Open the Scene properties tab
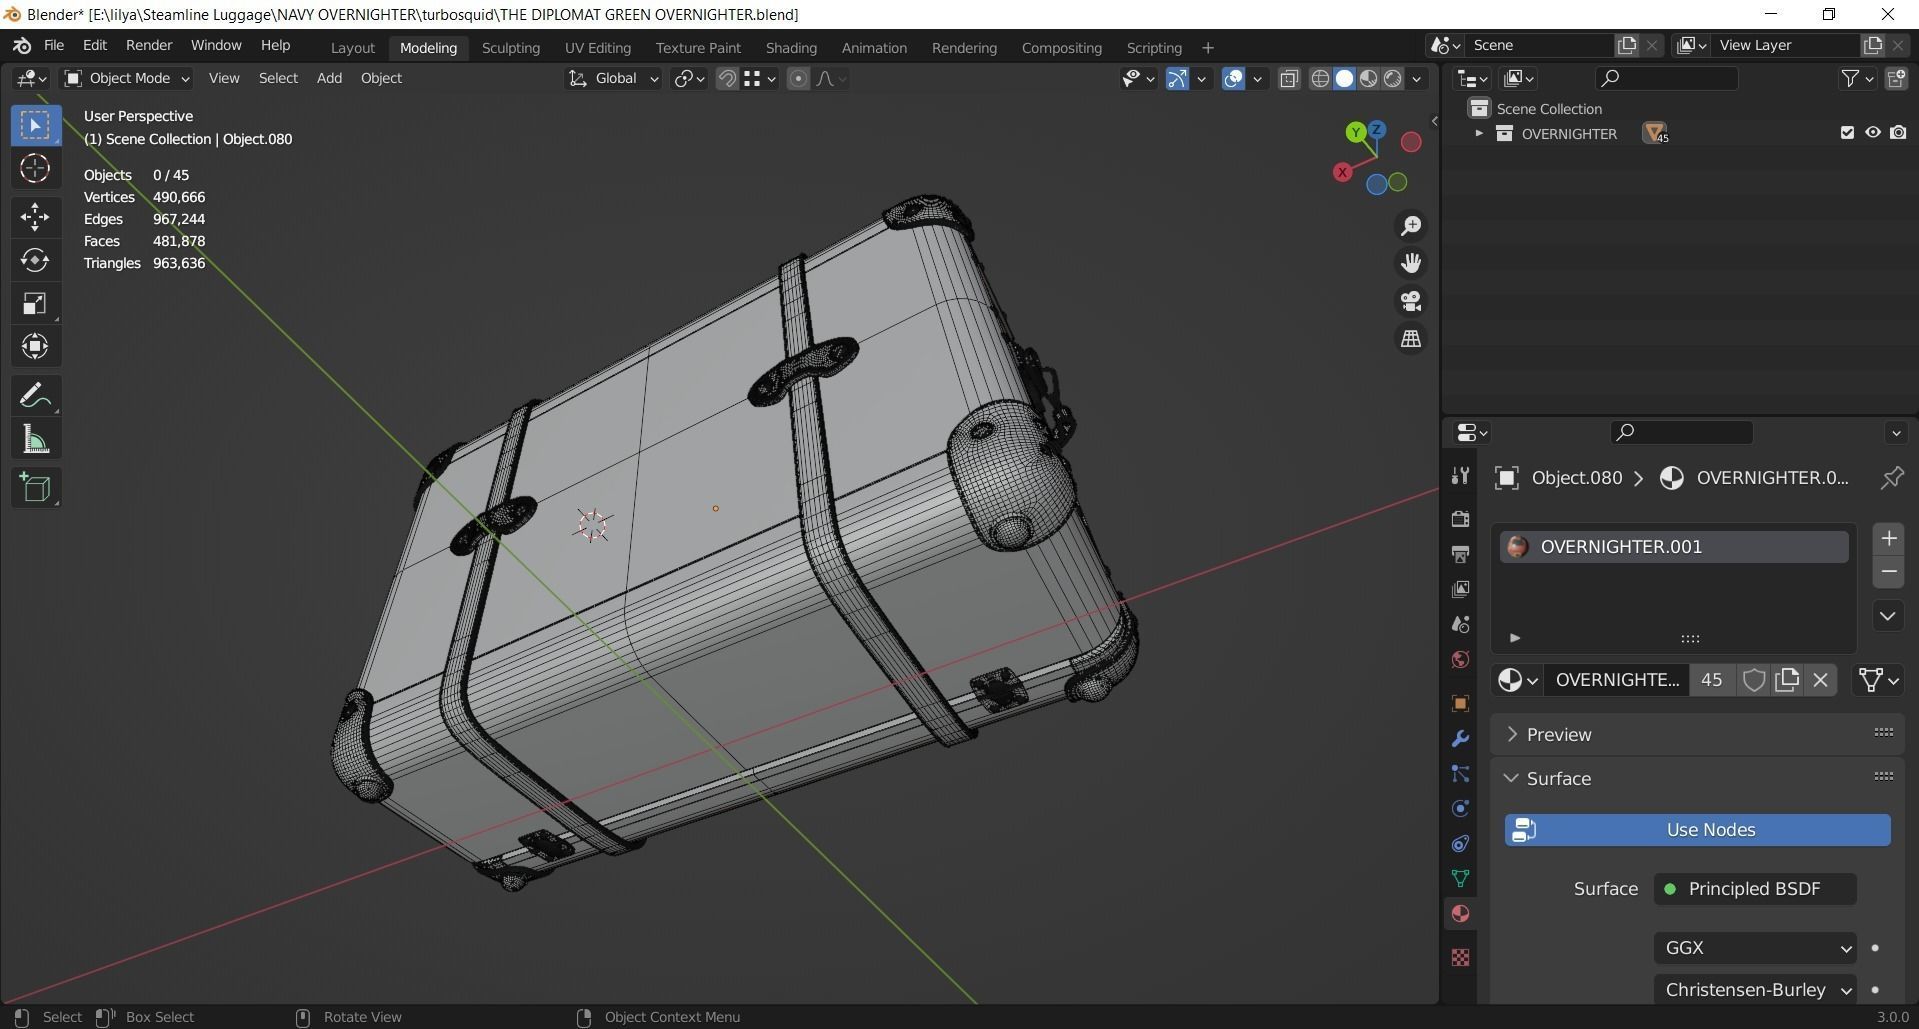 pyautogui.click(x=1460, y=624)
